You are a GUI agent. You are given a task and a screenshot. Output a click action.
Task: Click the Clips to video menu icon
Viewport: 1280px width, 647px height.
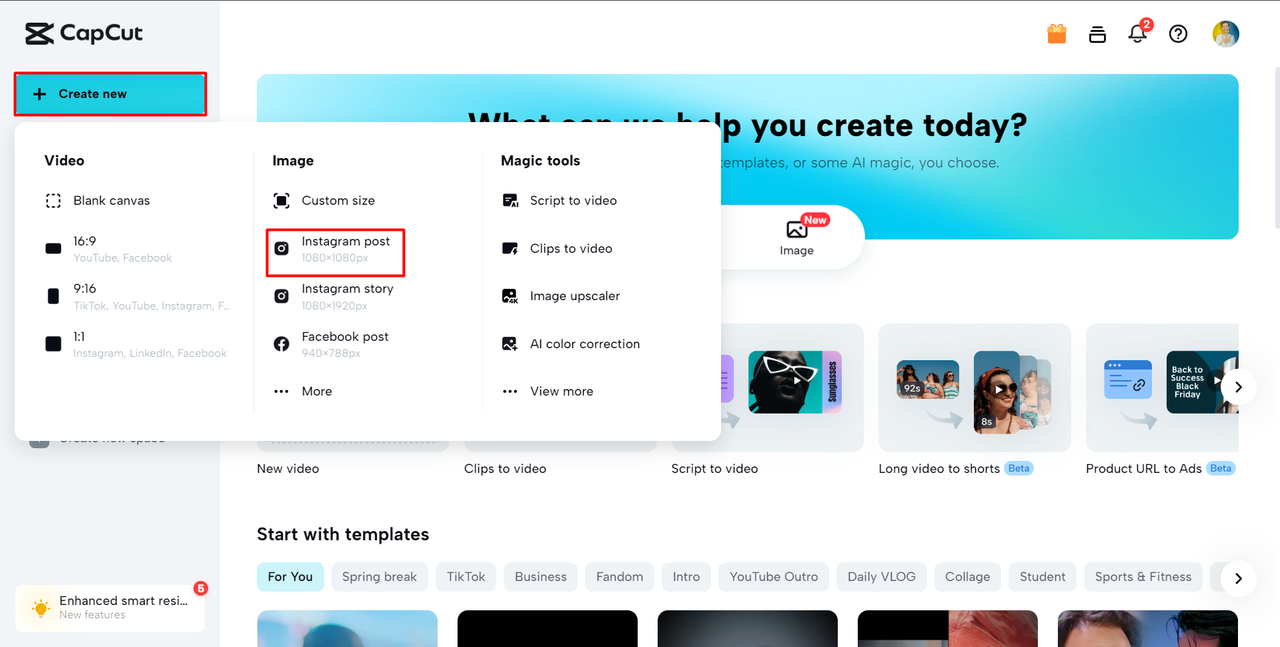[510, 248]
